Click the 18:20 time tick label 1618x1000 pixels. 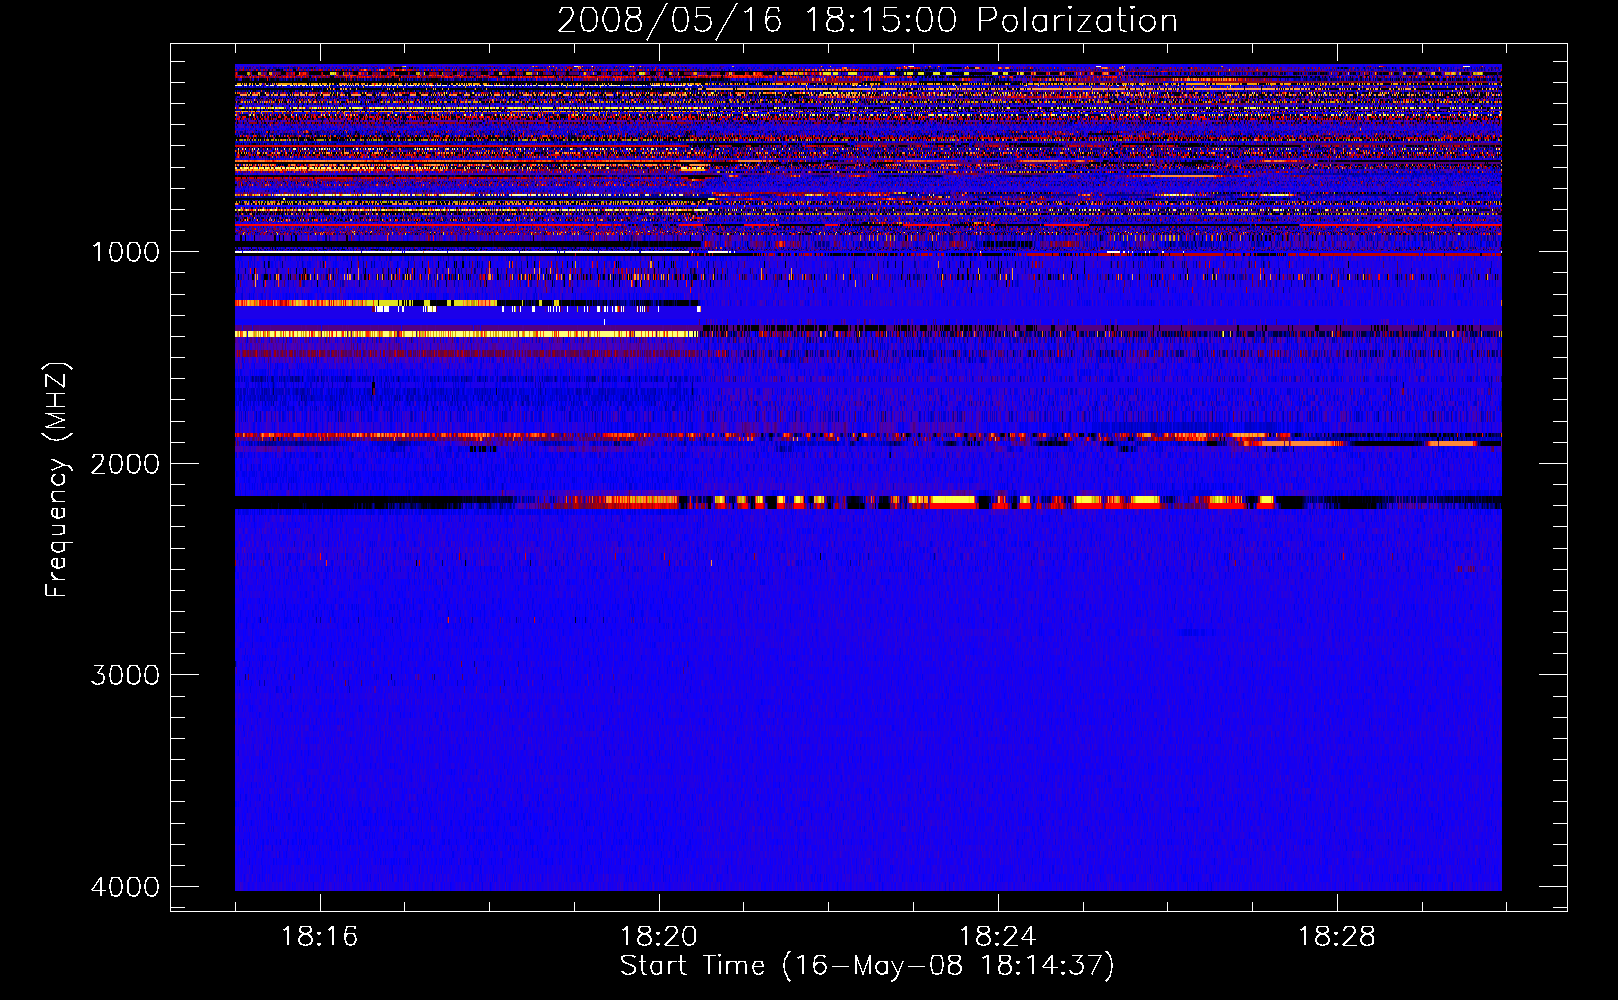coord(658,937)
